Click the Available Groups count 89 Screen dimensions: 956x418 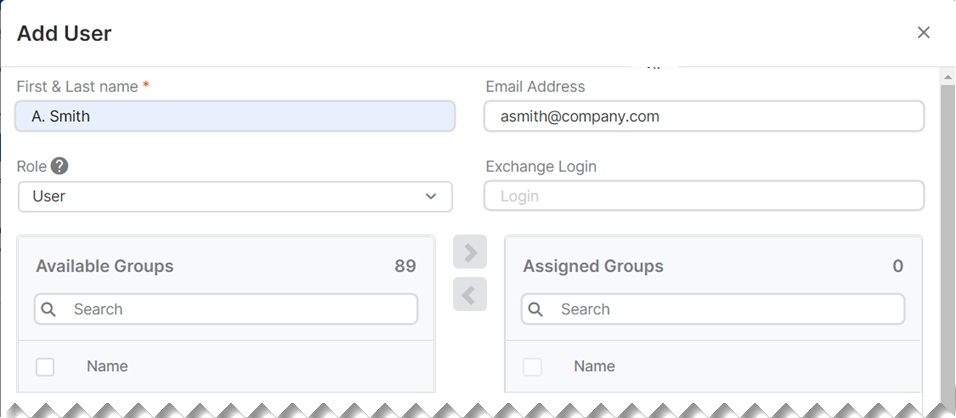(x=405, y=266)
